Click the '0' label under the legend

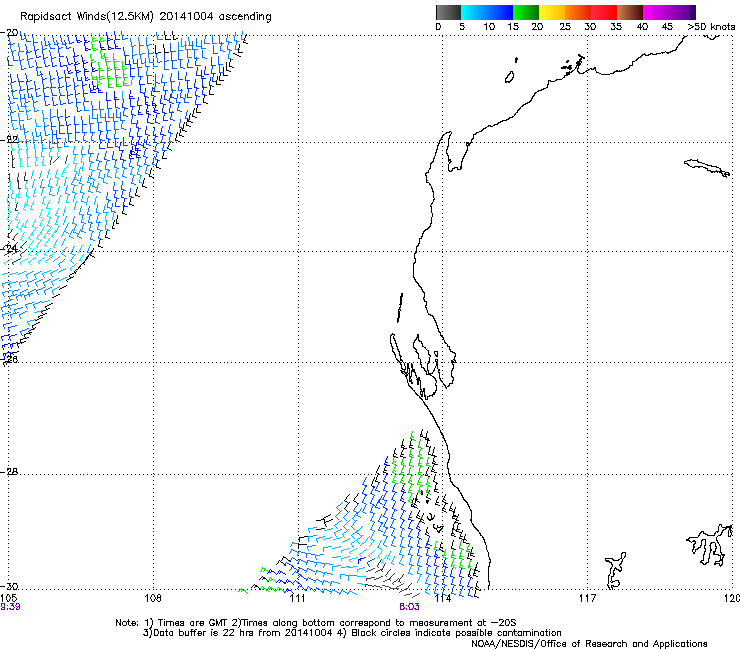coord(438,27)
